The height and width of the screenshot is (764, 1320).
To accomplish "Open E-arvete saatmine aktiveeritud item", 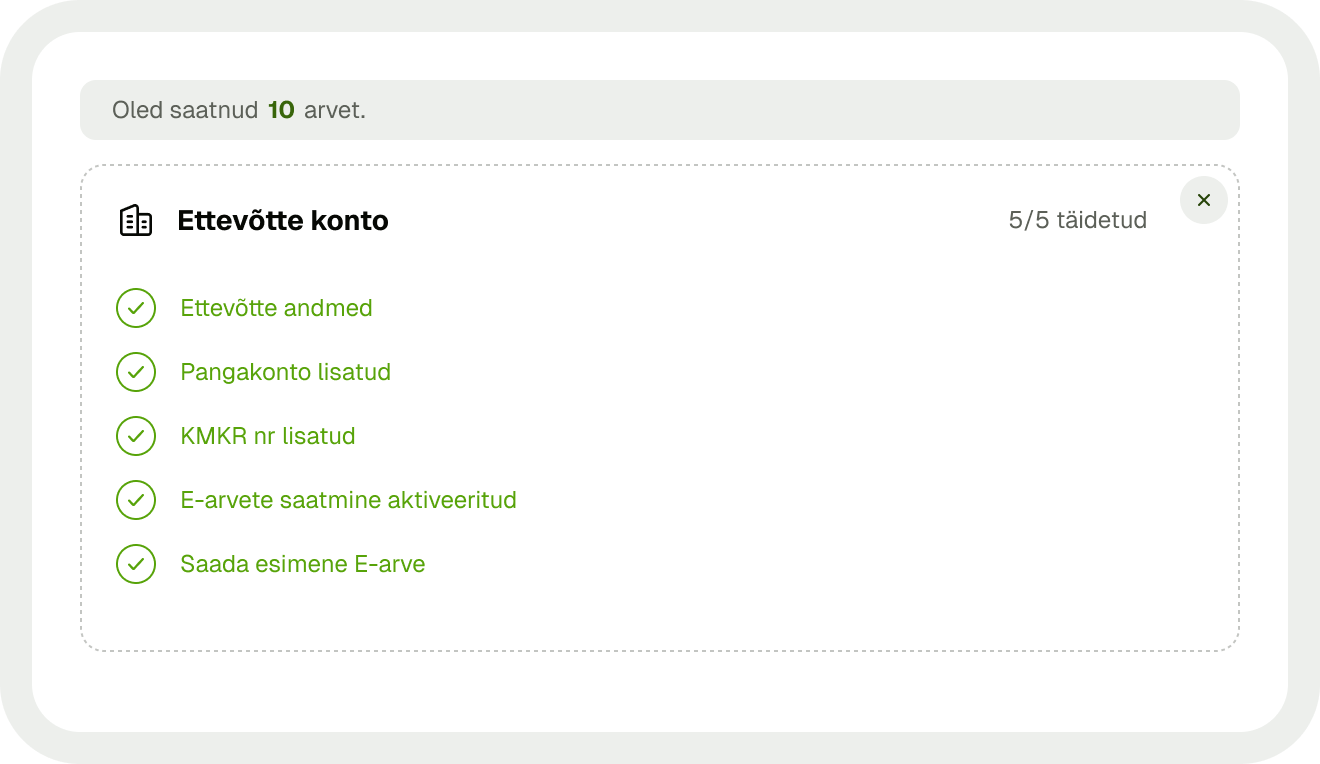I will point(348,500).
